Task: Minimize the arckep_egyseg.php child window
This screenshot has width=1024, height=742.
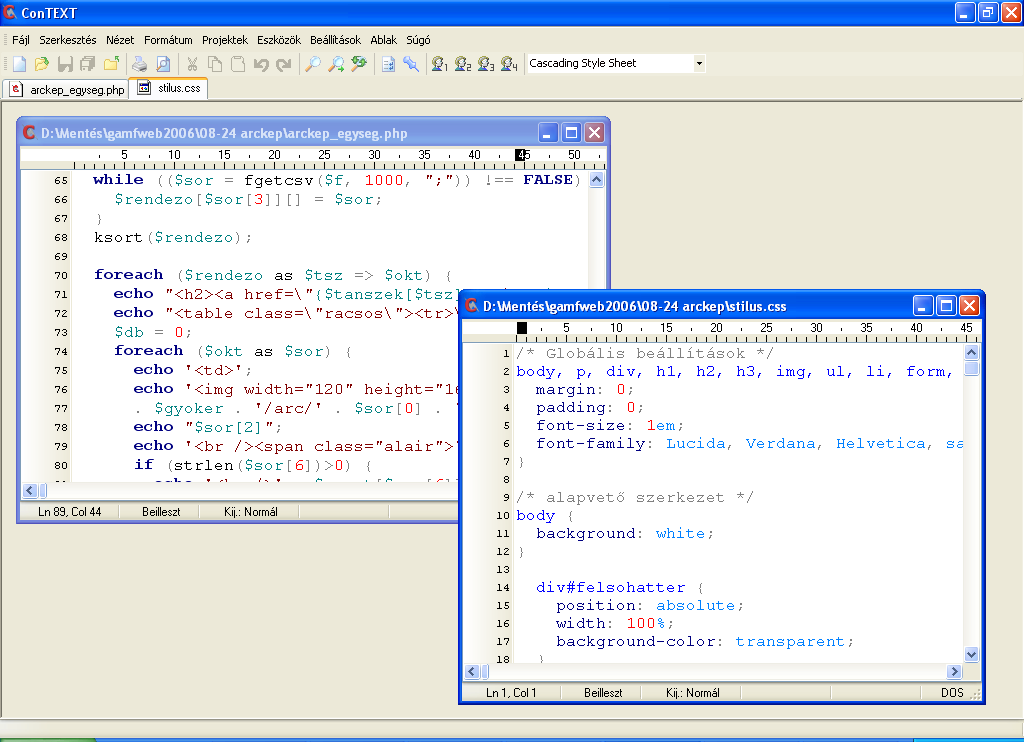Action: click(x=548, y=133)
